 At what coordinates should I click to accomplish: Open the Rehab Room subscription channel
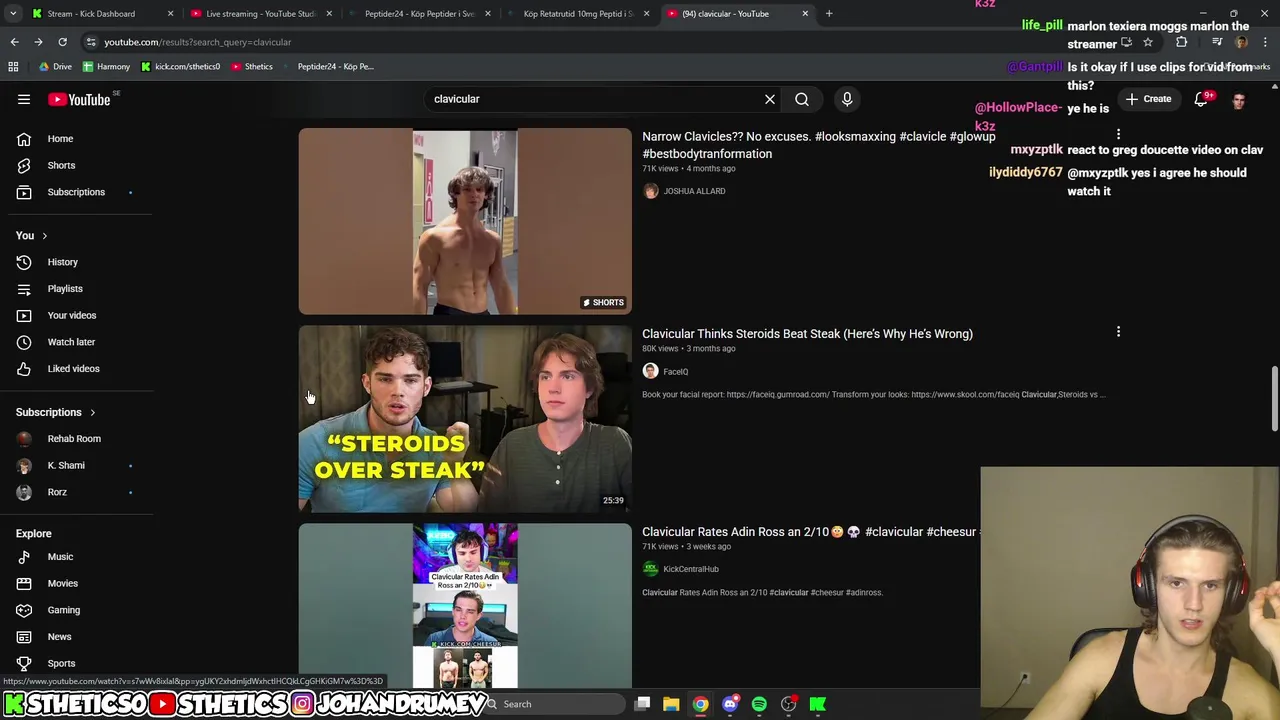[x=76, y=439]
